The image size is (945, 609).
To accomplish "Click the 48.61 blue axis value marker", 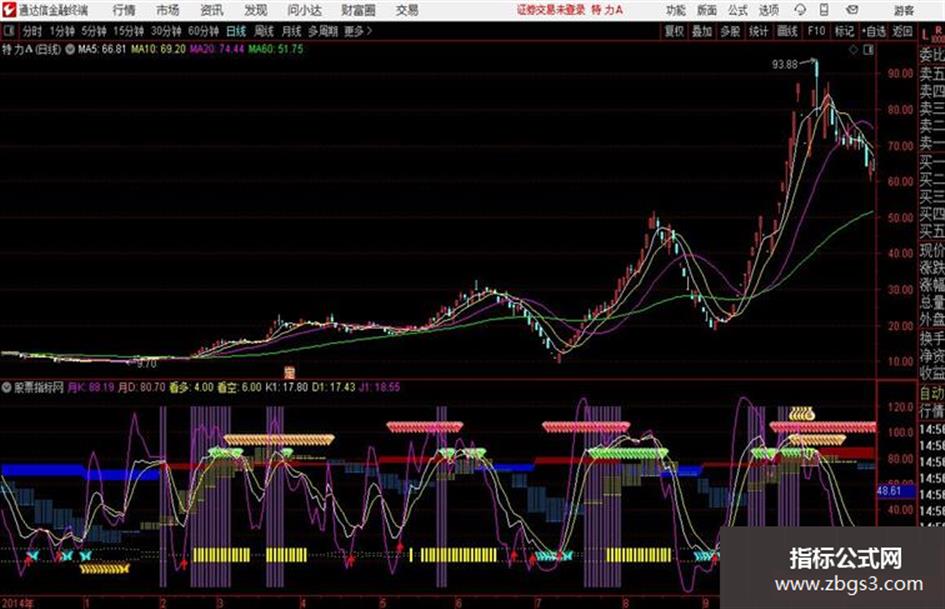I will (889, 491).
